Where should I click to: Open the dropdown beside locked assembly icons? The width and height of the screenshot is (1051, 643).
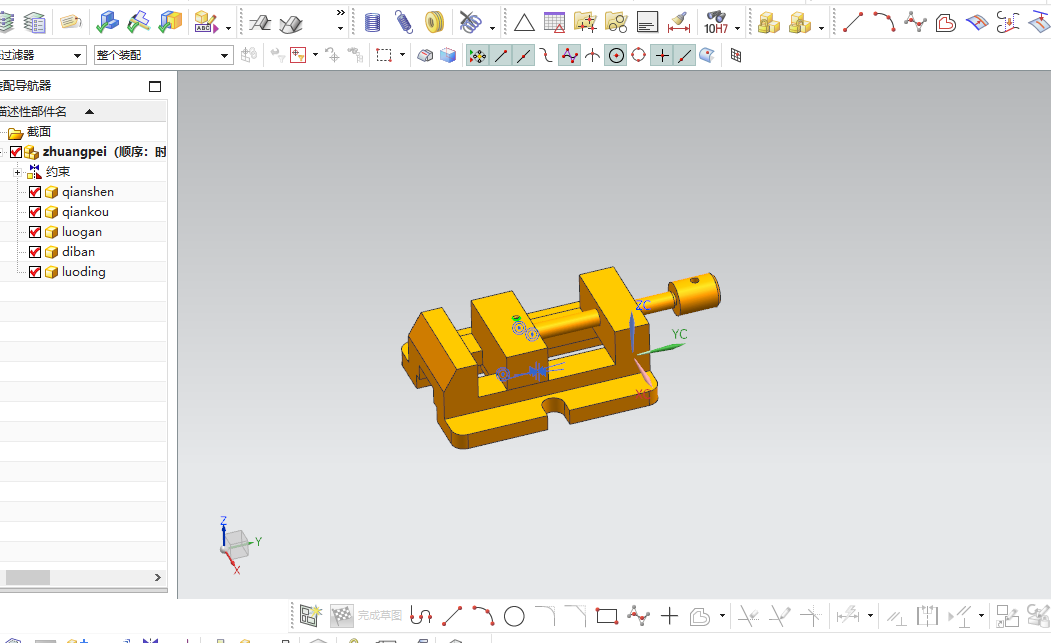click(x=822, y=29)
